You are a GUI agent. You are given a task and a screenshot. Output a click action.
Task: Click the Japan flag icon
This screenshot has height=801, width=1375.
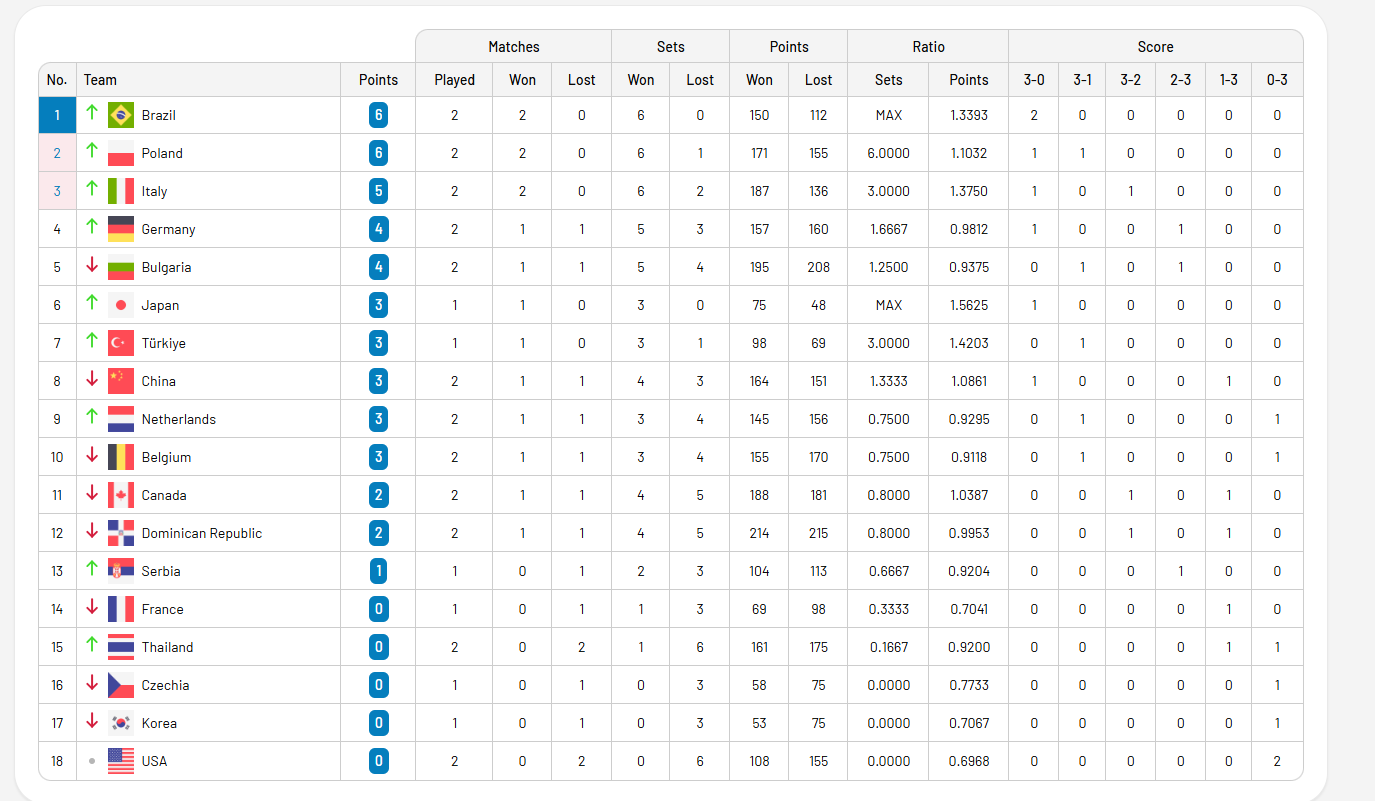[x=121, y=305]
